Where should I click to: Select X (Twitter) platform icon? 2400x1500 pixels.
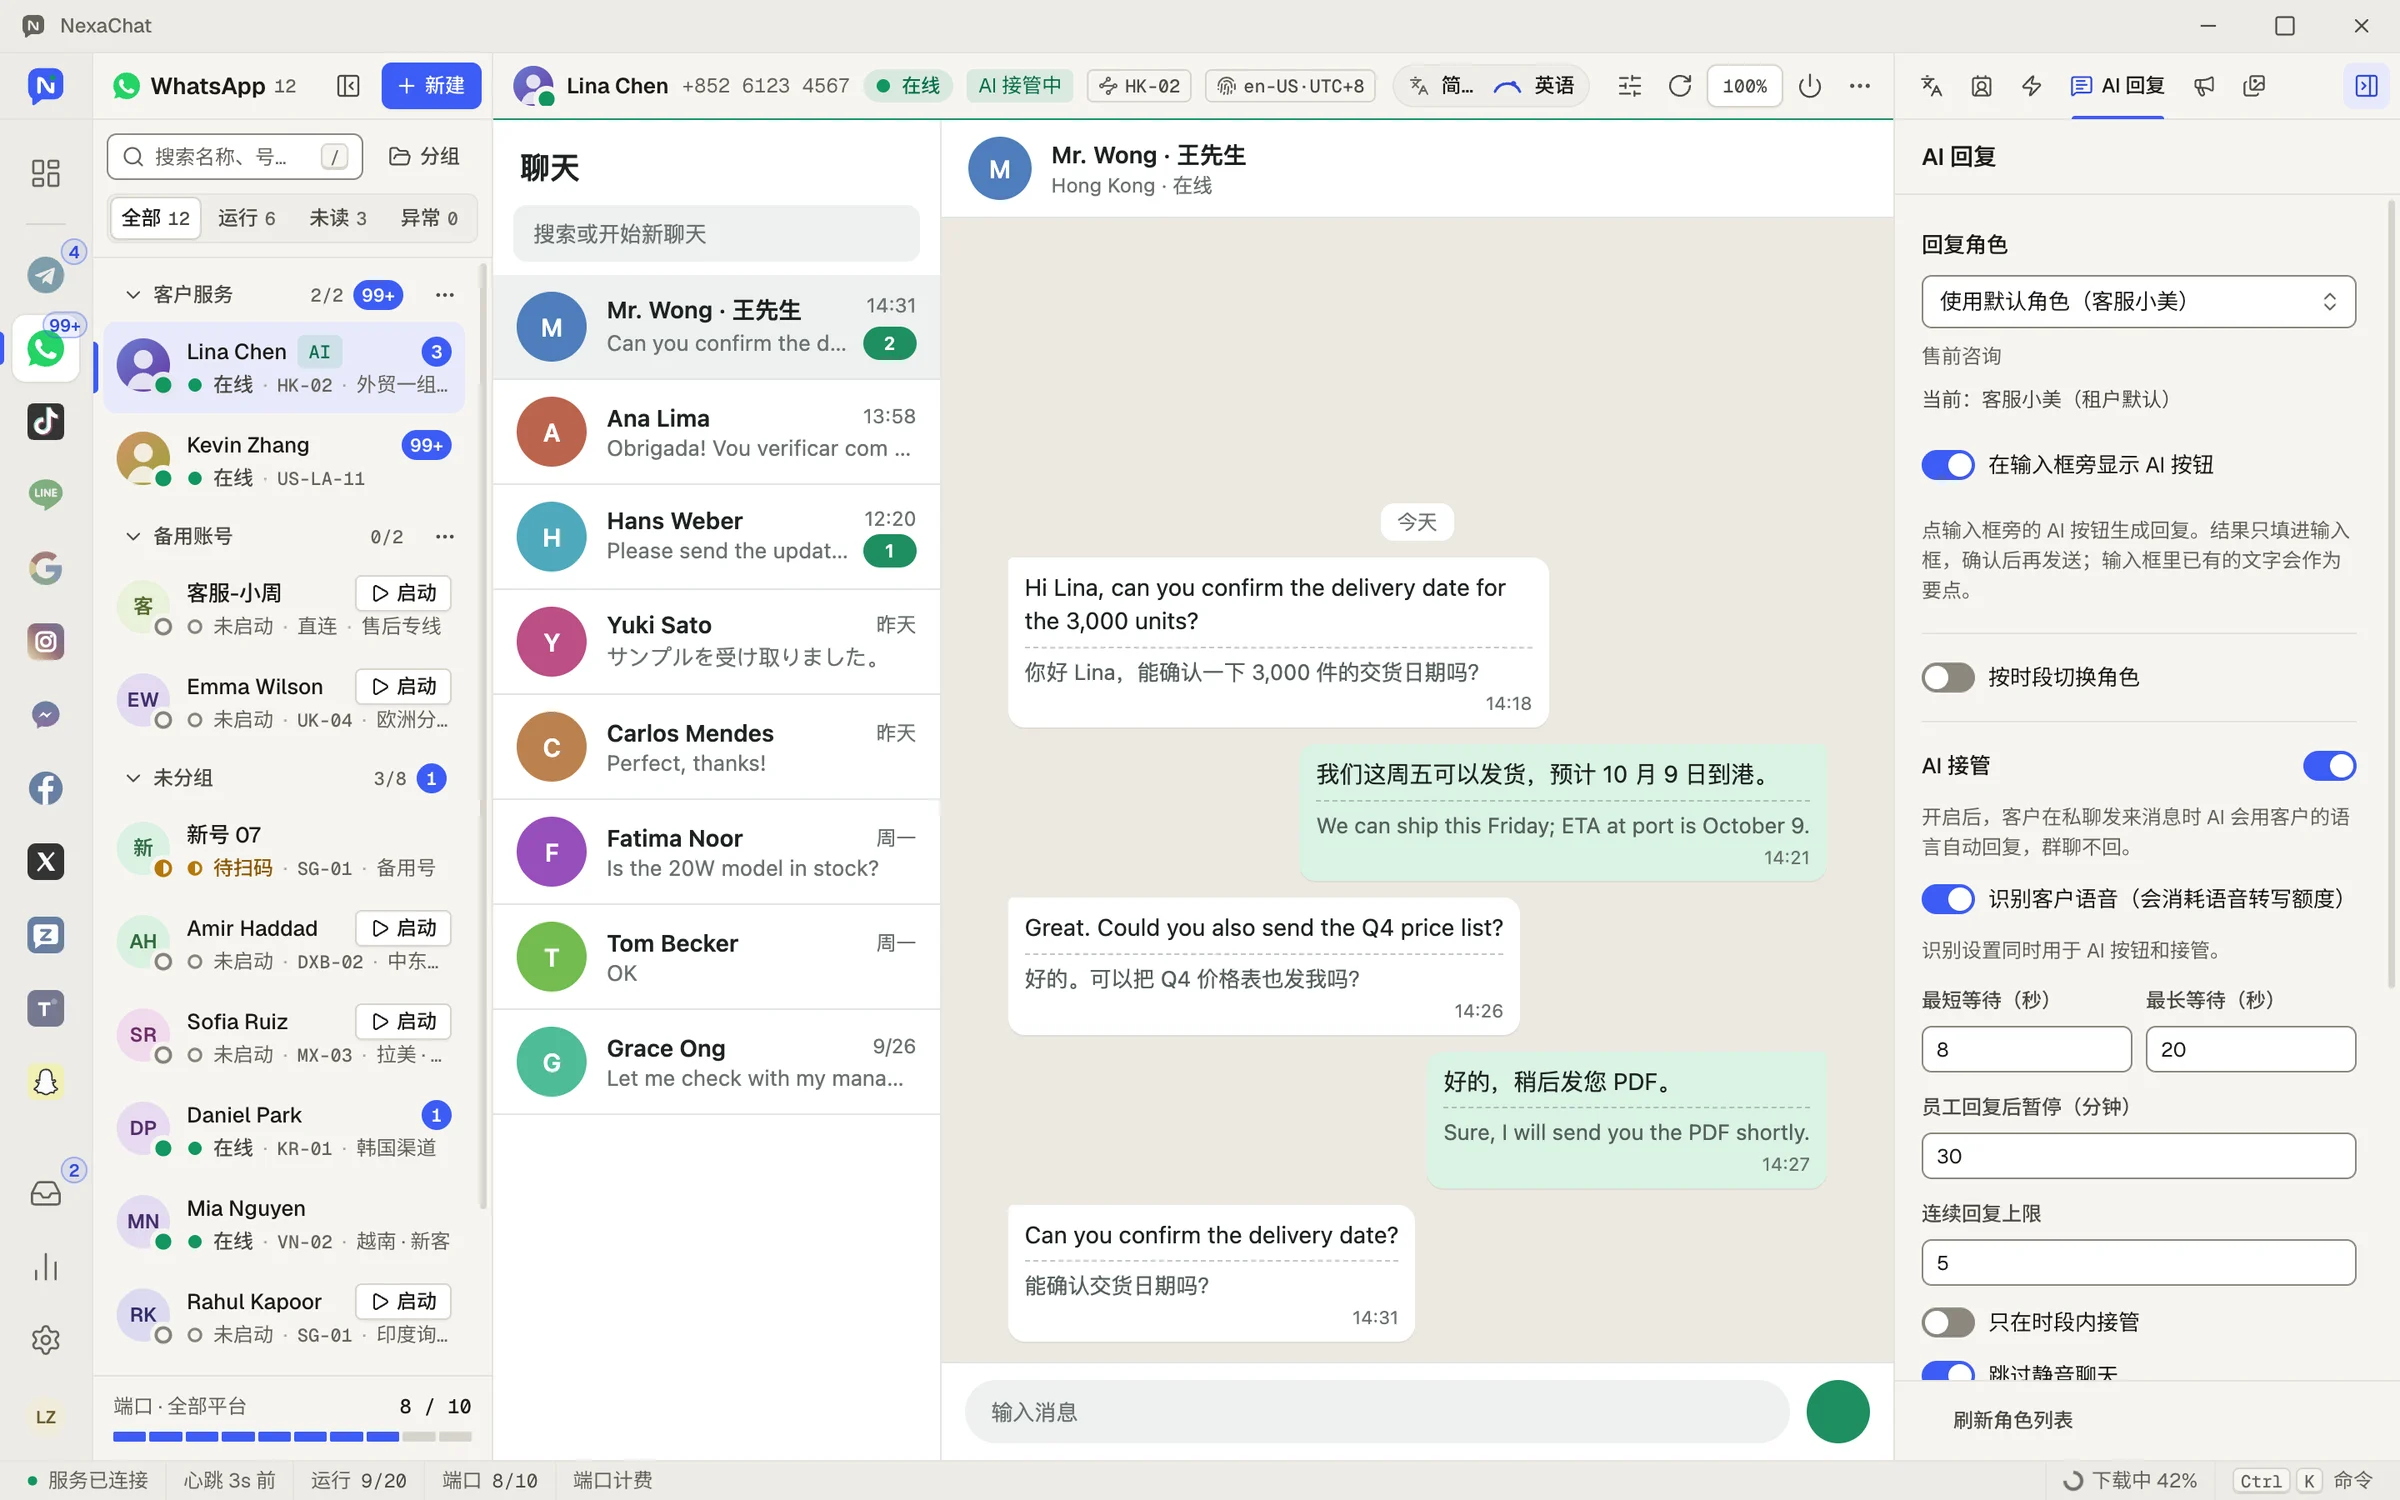(x=46, y=861)
